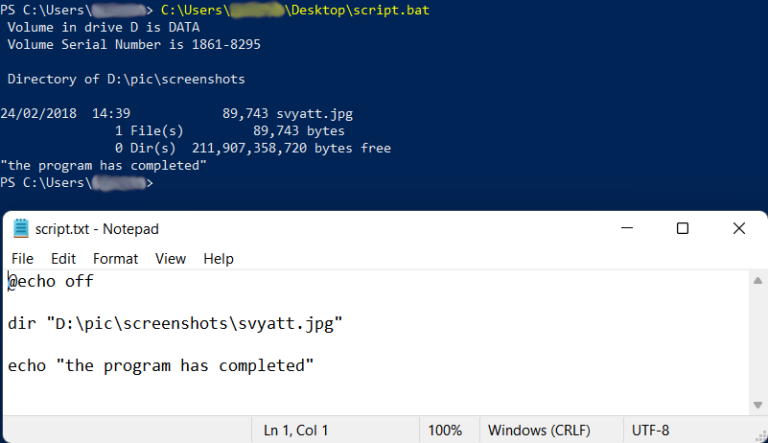Screen dimensions: 768x443
Task: Open the Help menu
Action: [218, 258]
